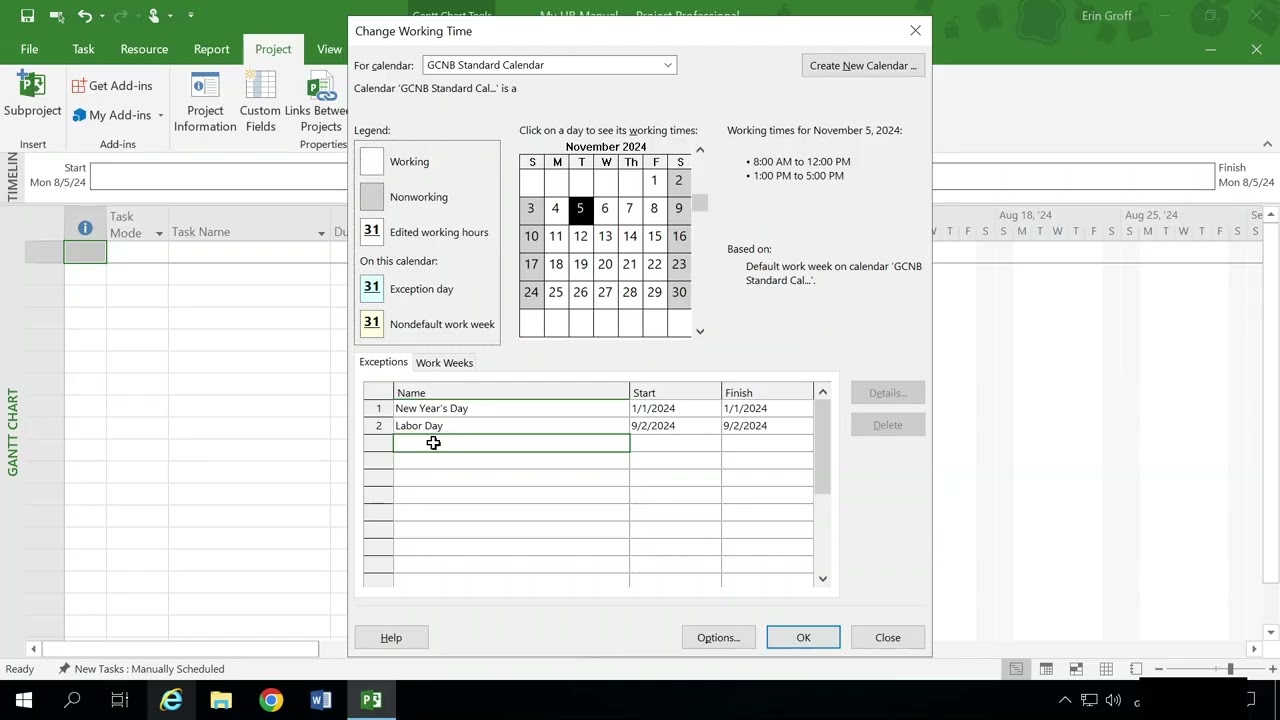Open Get Add-ins from the ribbon
This screenshot has height=720, width=1280.
[112, 86]
